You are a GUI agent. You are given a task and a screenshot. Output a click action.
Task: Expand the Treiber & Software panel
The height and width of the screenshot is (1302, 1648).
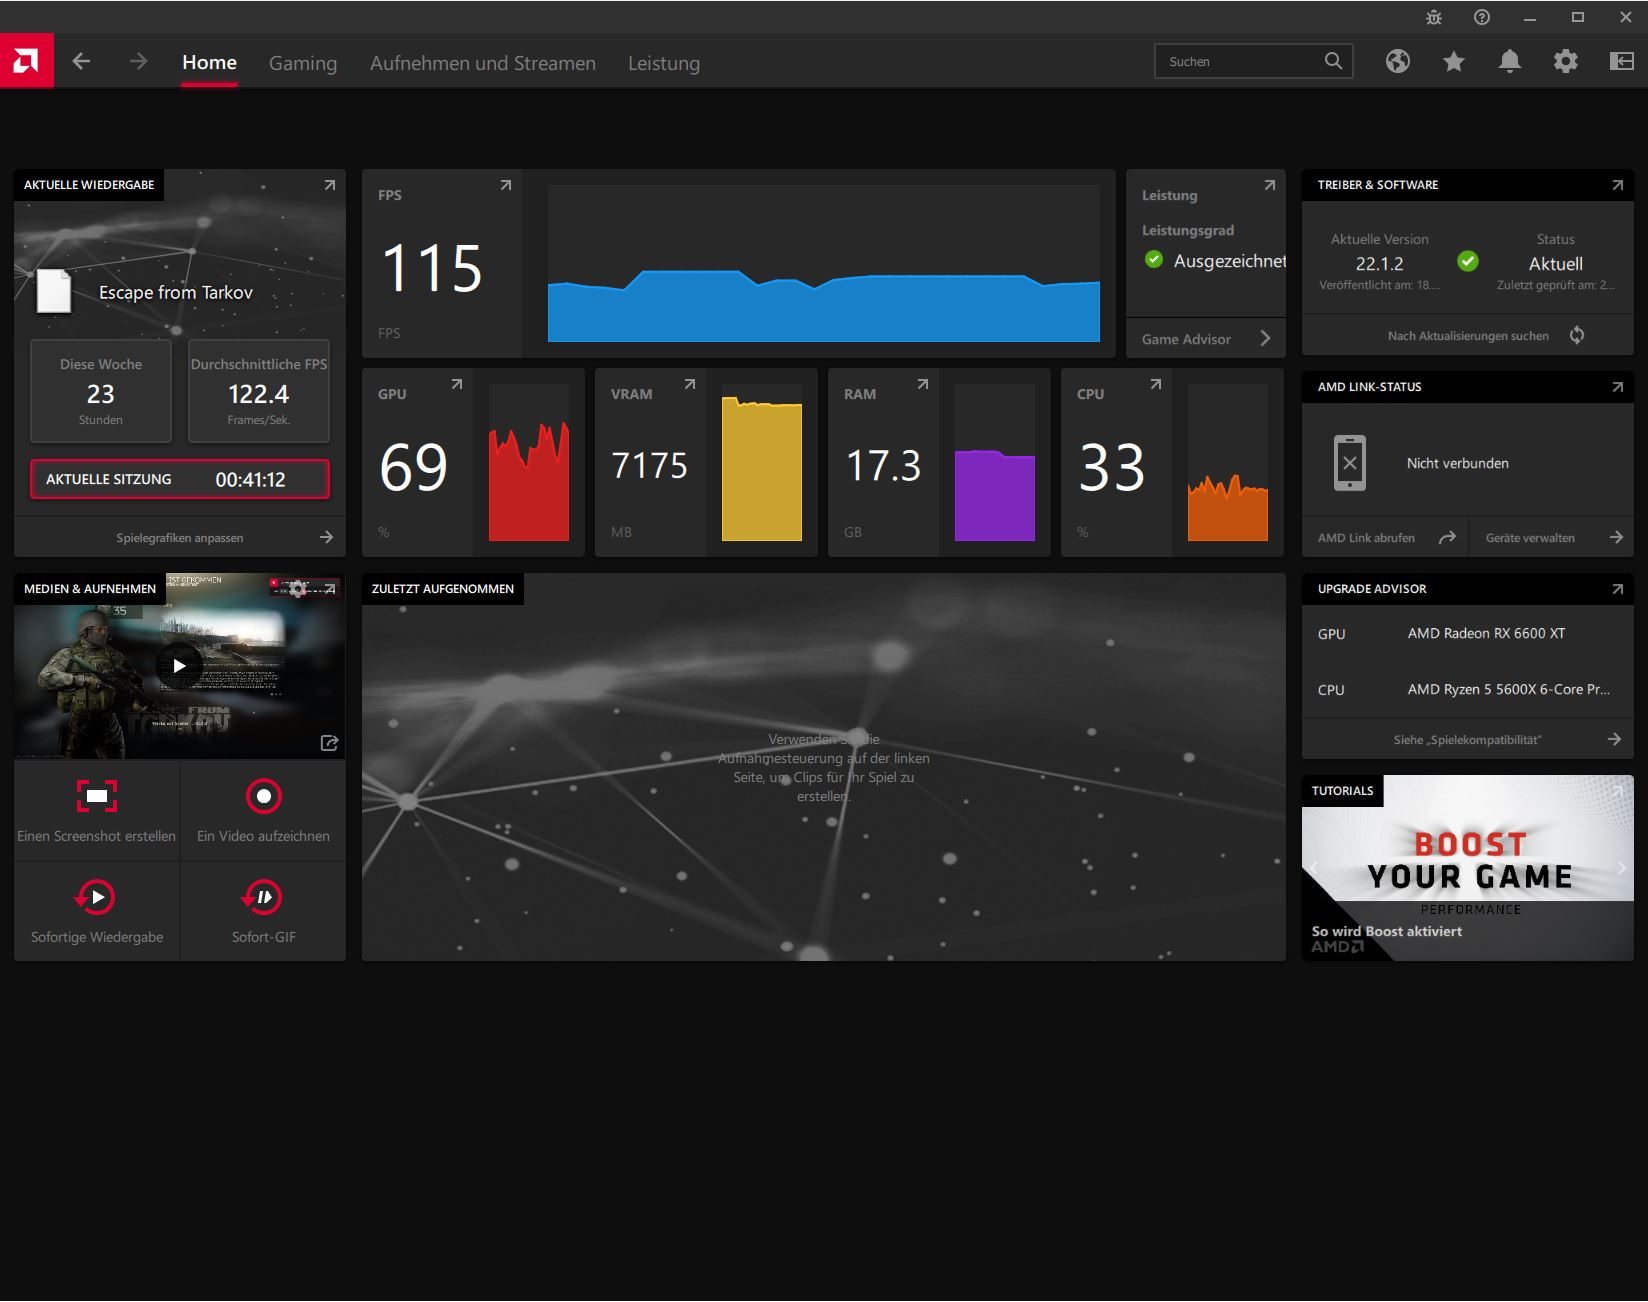click(1618, 185)
